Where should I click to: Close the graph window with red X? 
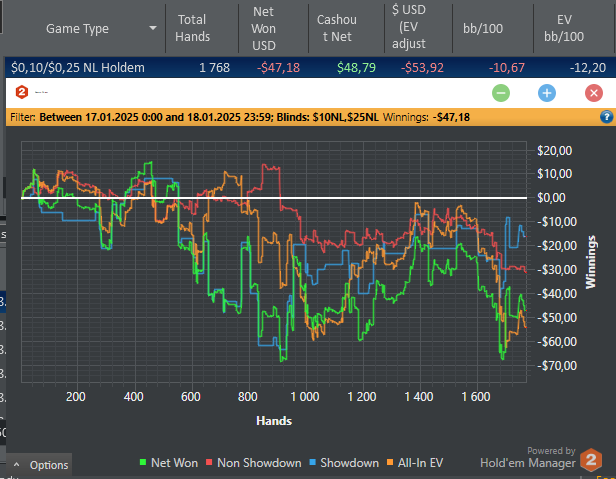point(593,93)
